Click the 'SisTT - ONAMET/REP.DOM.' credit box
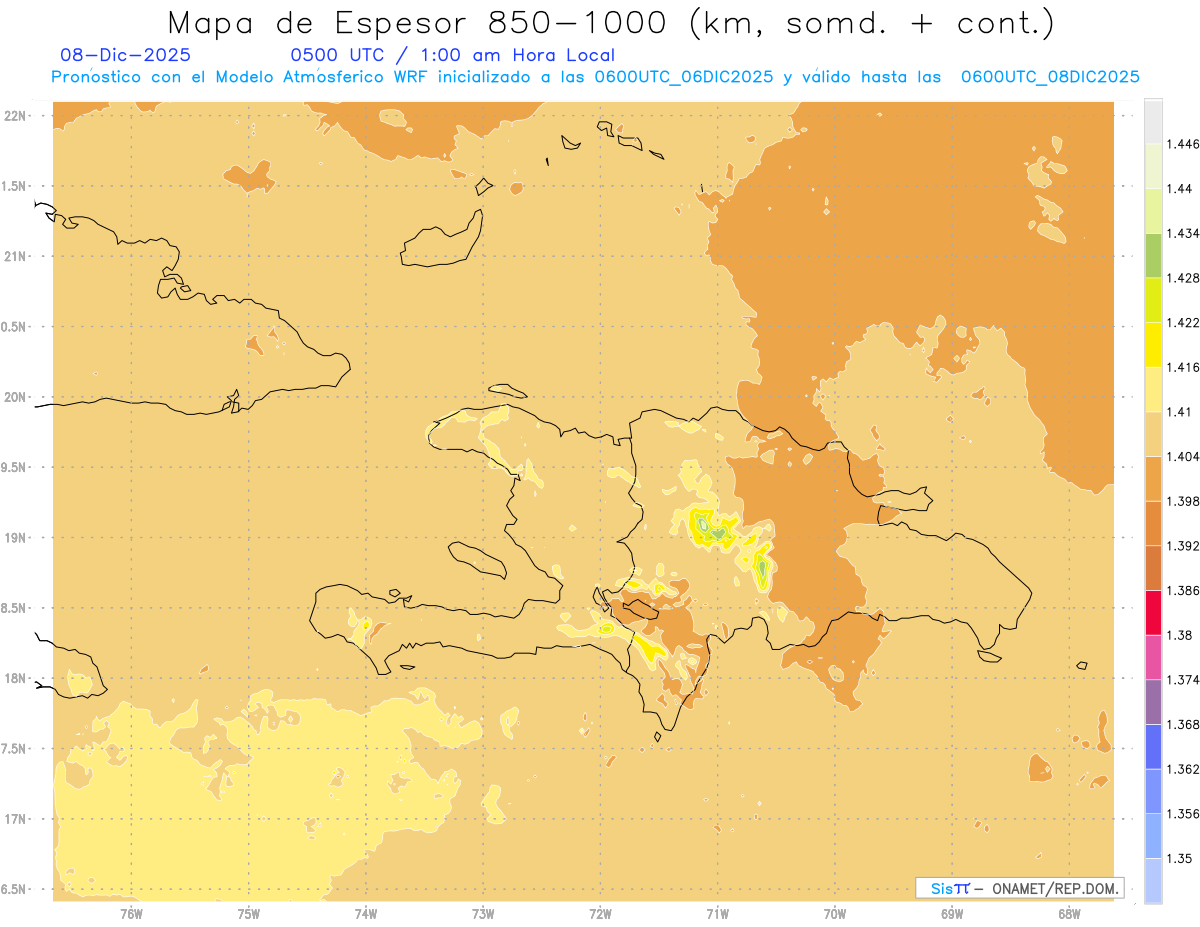Screen dimensions: 1200x927 (x=1019, y=888)
